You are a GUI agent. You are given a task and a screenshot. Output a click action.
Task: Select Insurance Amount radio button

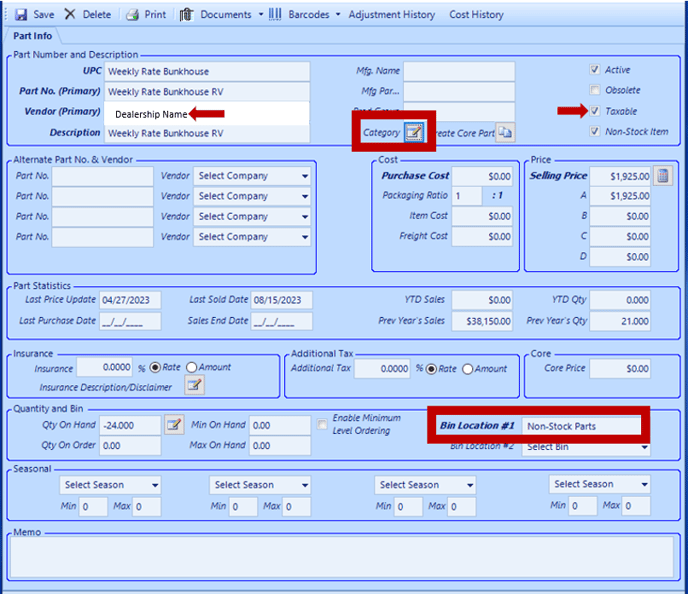click(x=191, y=367)
